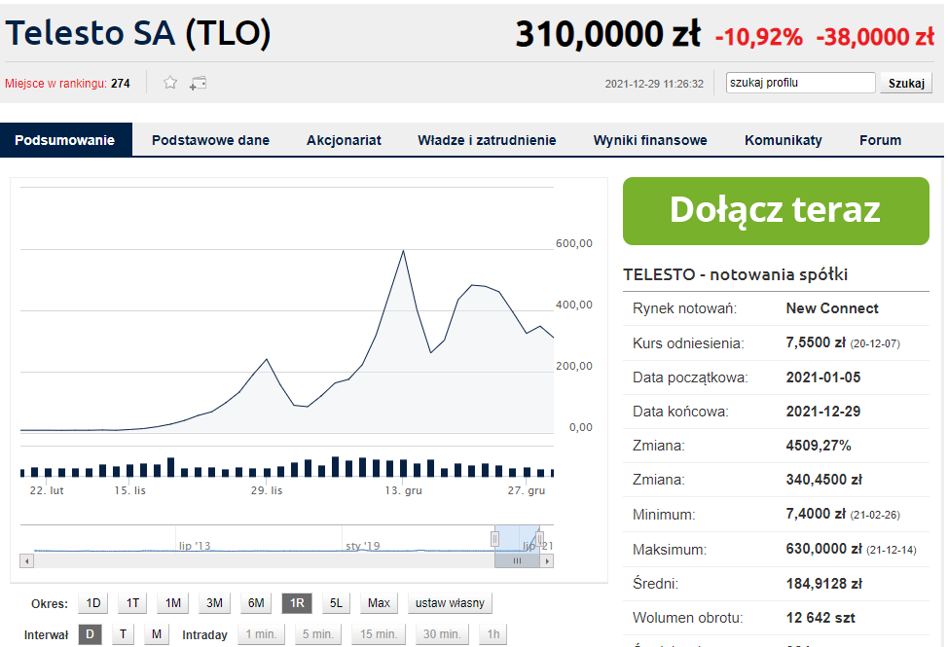Click the -10,92% price change
948x647 pixels.
759,37
